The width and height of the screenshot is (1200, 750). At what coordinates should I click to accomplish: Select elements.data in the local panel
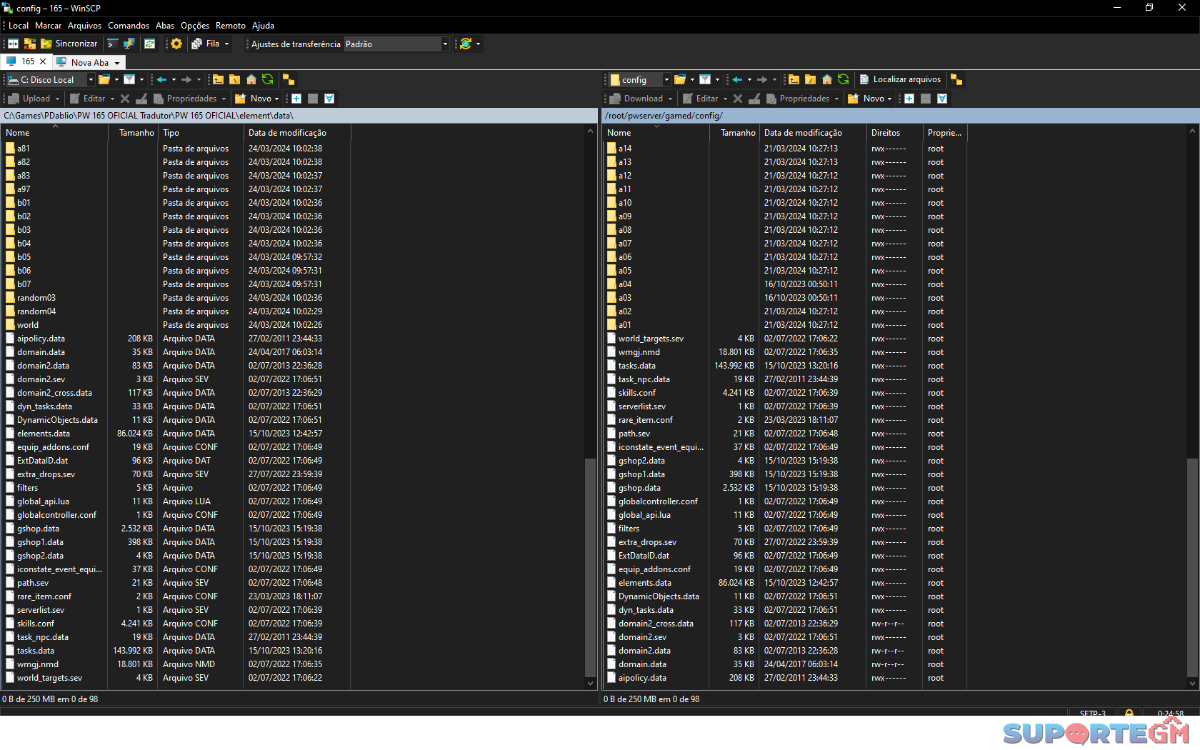tap(43, 433)
